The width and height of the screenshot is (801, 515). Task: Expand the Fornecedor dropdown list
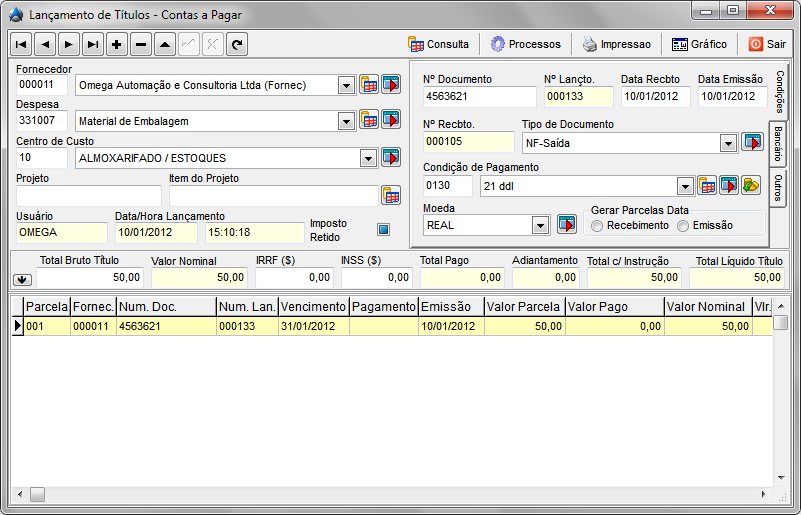pos(346,85)
